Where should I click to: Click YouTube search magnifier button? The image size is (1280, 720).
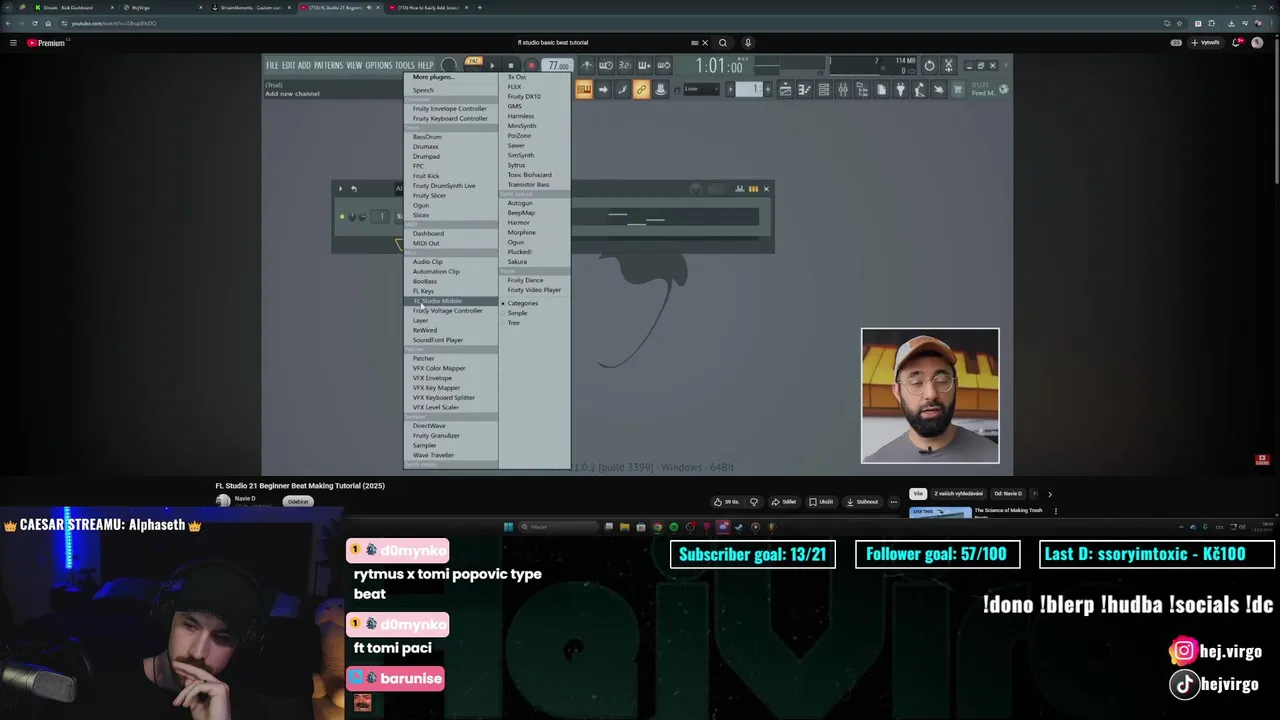point(722,43)
